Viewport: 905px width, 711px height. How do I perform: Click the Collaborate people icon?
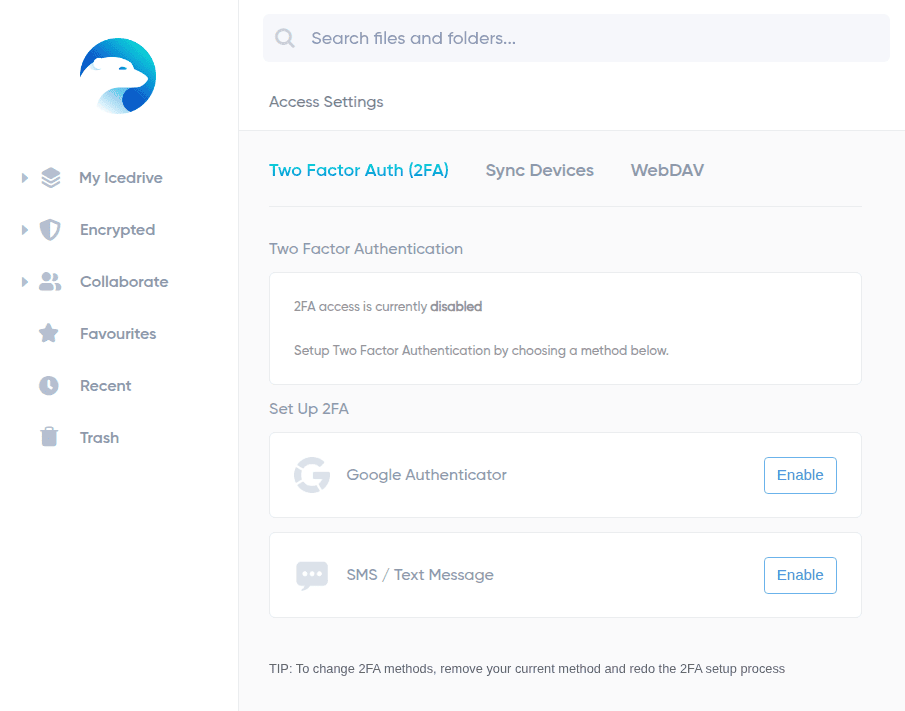[x=50, y=282]
